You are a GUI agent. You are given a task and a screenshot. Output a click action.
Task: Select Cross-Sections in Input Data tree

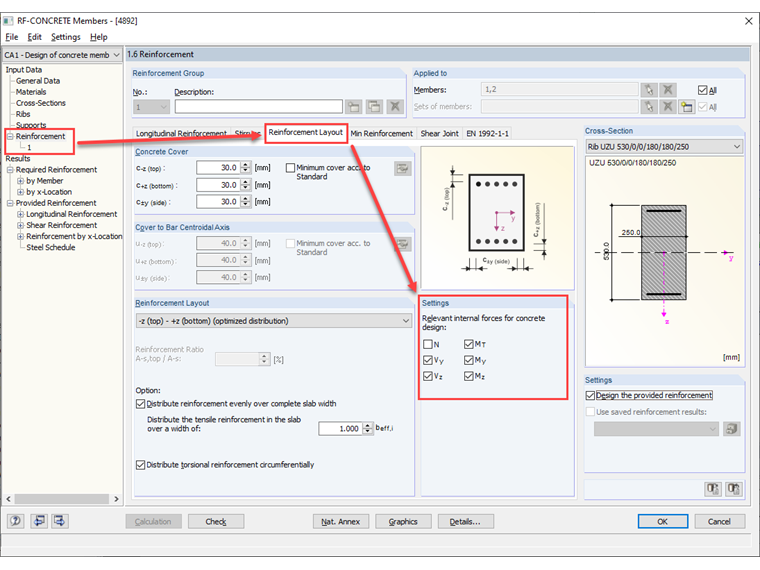coord(40,103)
